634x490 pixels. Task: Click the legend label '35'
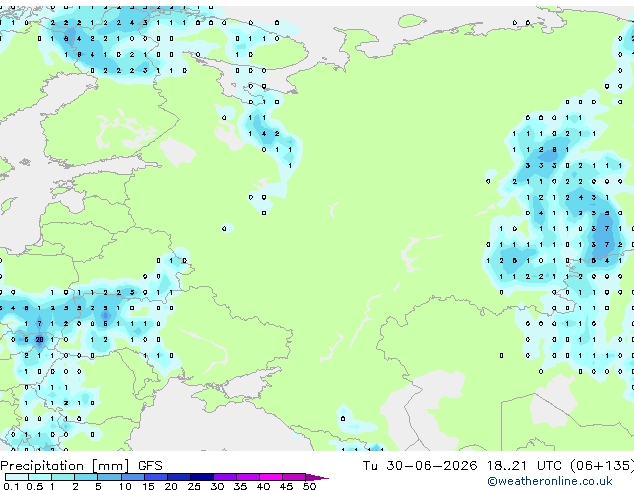click(x=240, y=486)
